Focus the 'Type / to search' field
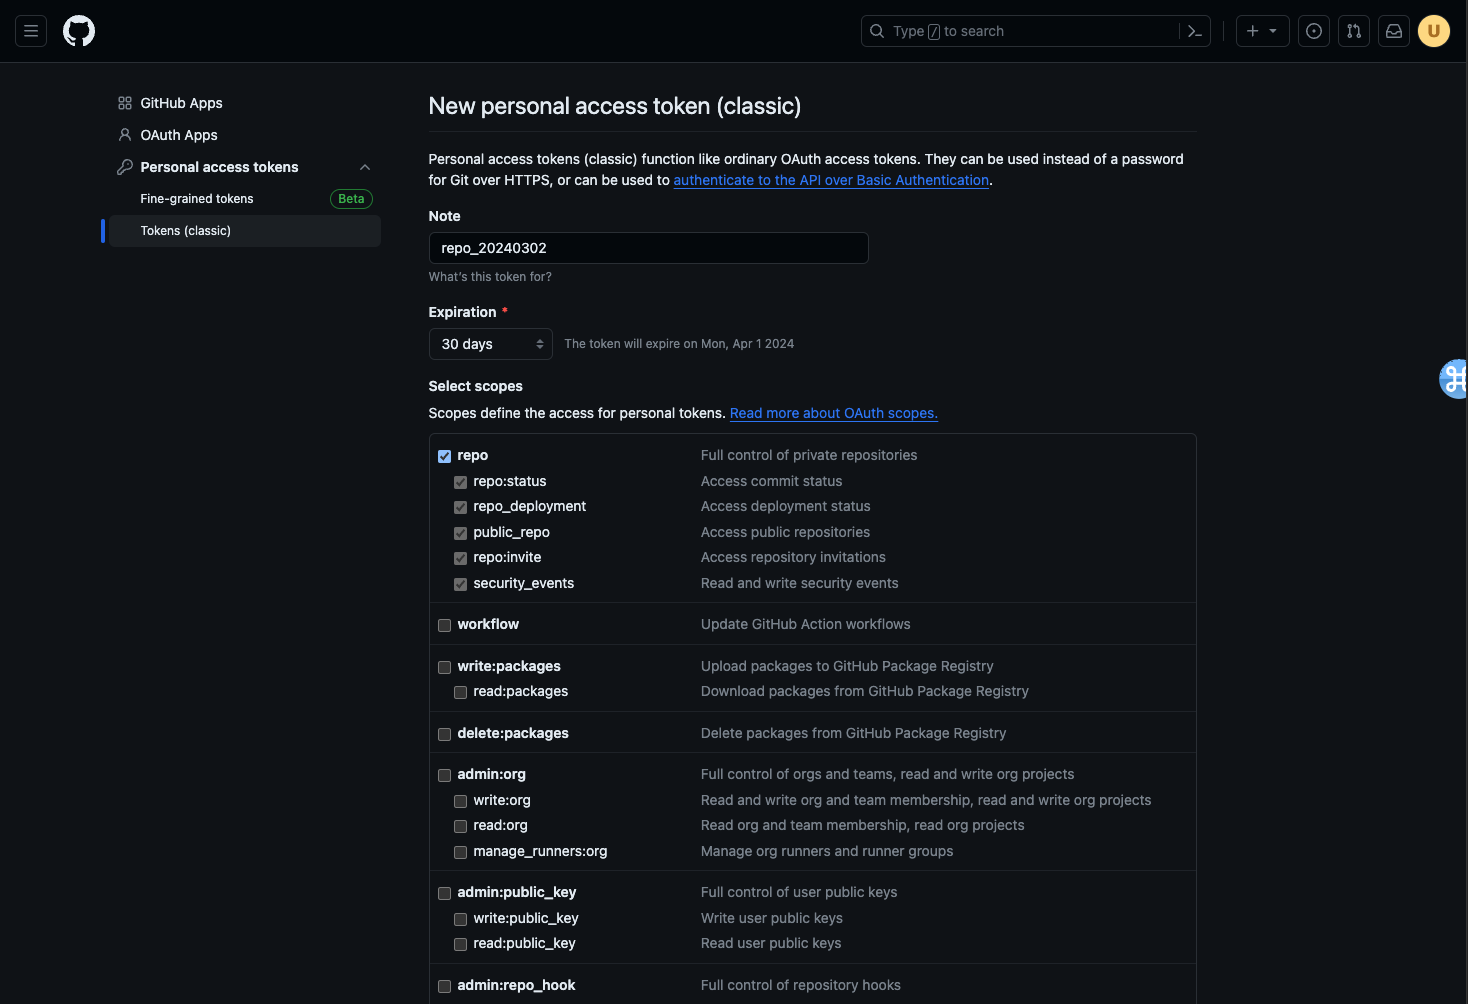 click(x=1035, y=31)
